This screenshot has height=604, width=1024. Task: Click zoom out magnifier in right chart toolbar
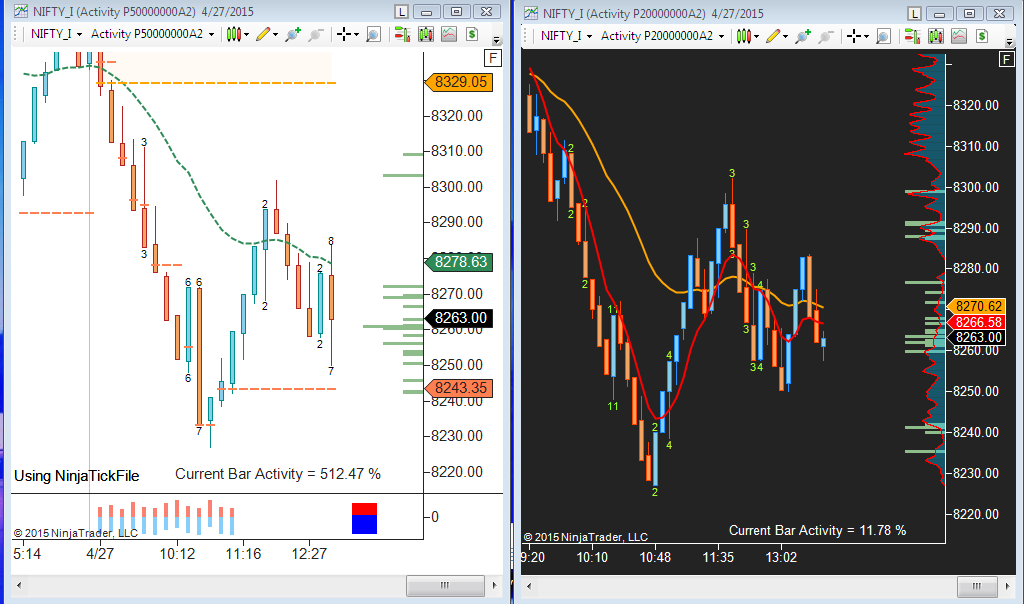tap(826, 36)
